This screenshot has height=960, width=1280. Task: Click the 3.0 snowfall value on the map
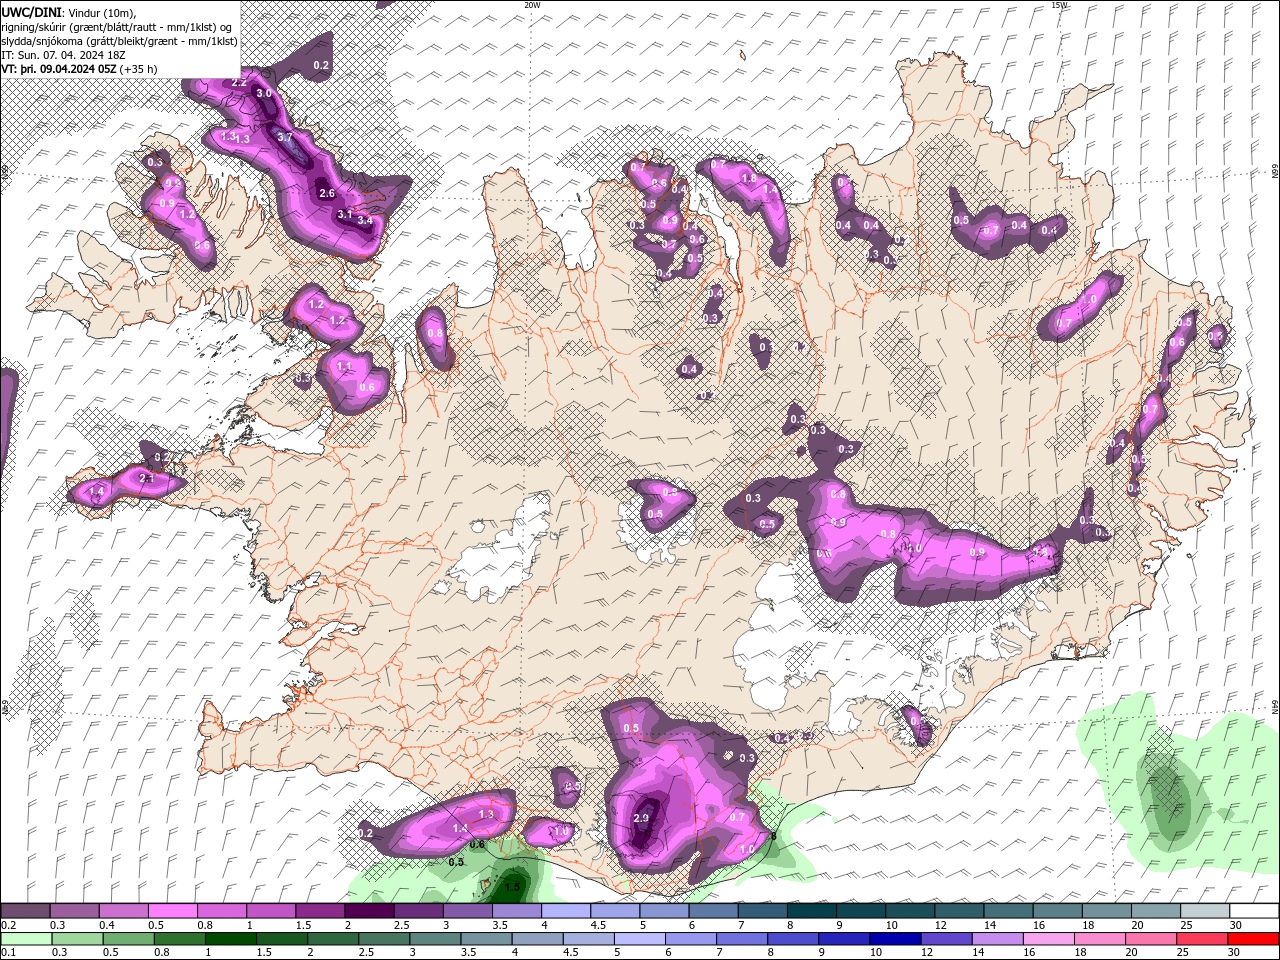[264, 93]
